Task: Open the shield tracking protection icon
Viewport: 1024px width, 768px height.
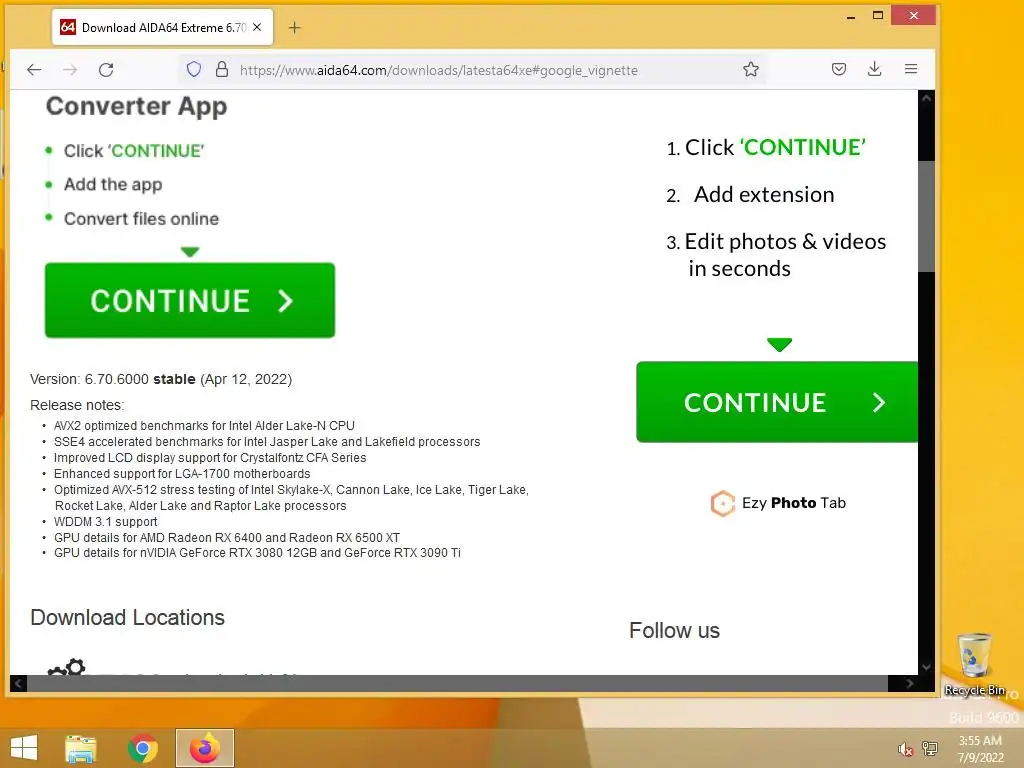Action: (194, 69)
